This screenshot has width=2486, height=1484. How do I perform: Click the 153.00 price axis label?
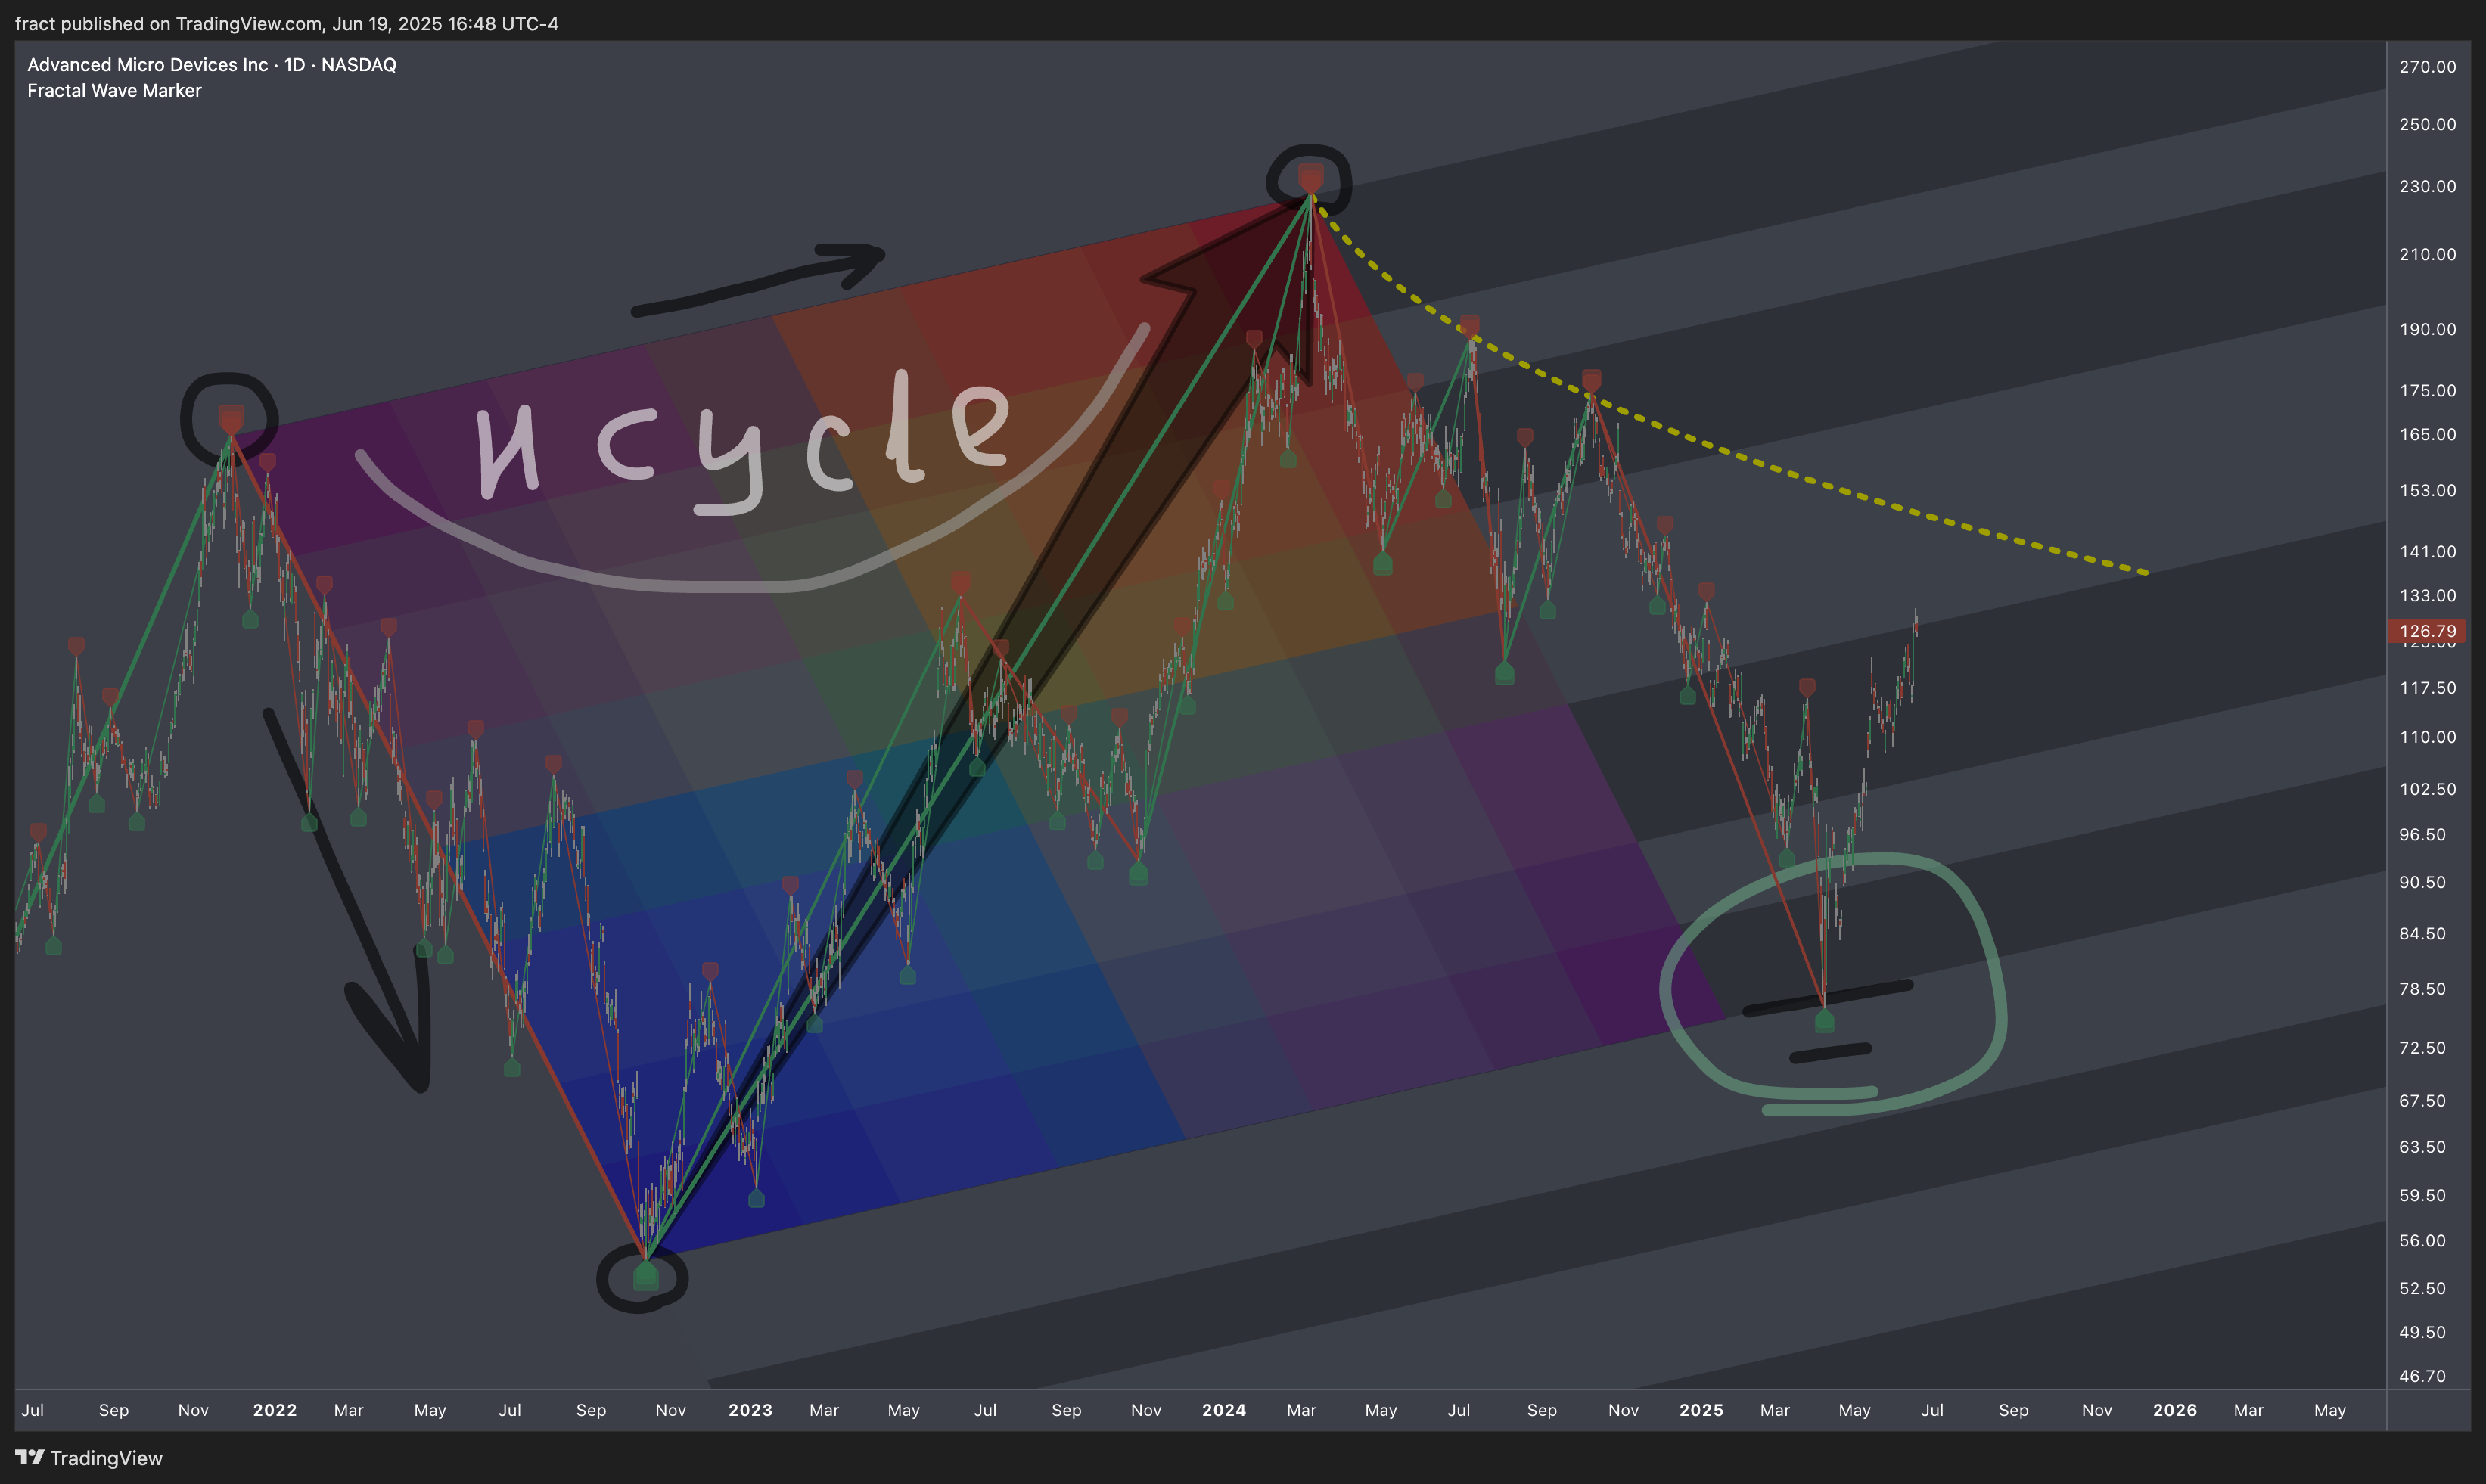pos(2427,490)
